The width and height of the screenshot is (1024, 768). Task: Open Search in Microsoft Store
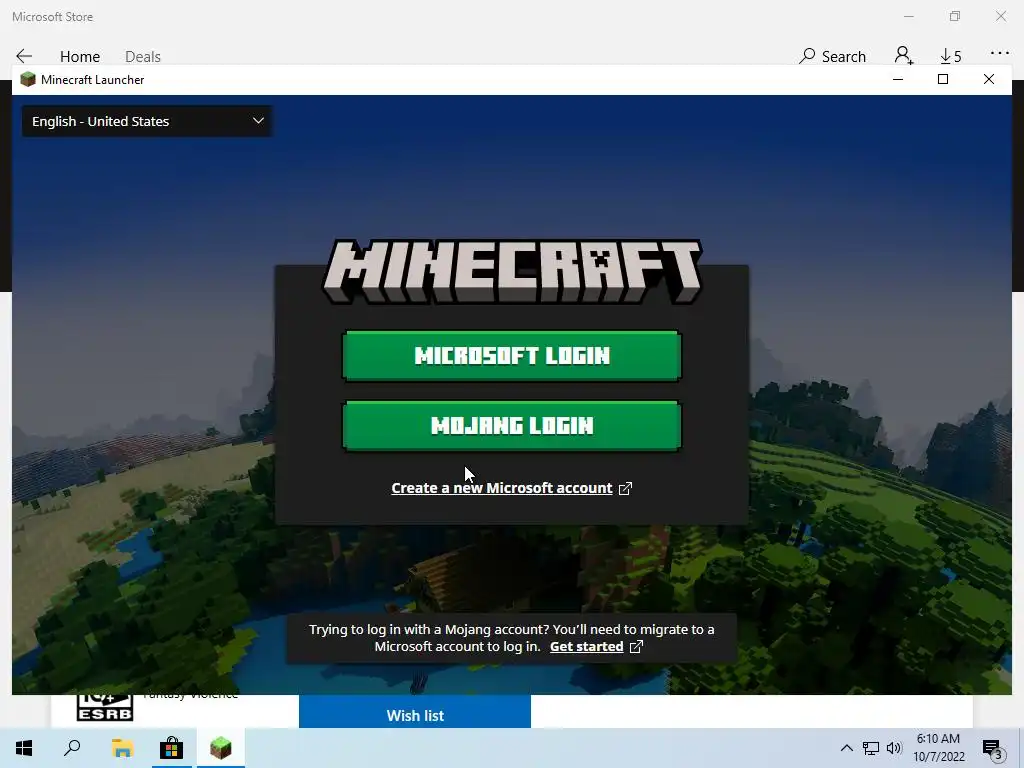[833, 56]
